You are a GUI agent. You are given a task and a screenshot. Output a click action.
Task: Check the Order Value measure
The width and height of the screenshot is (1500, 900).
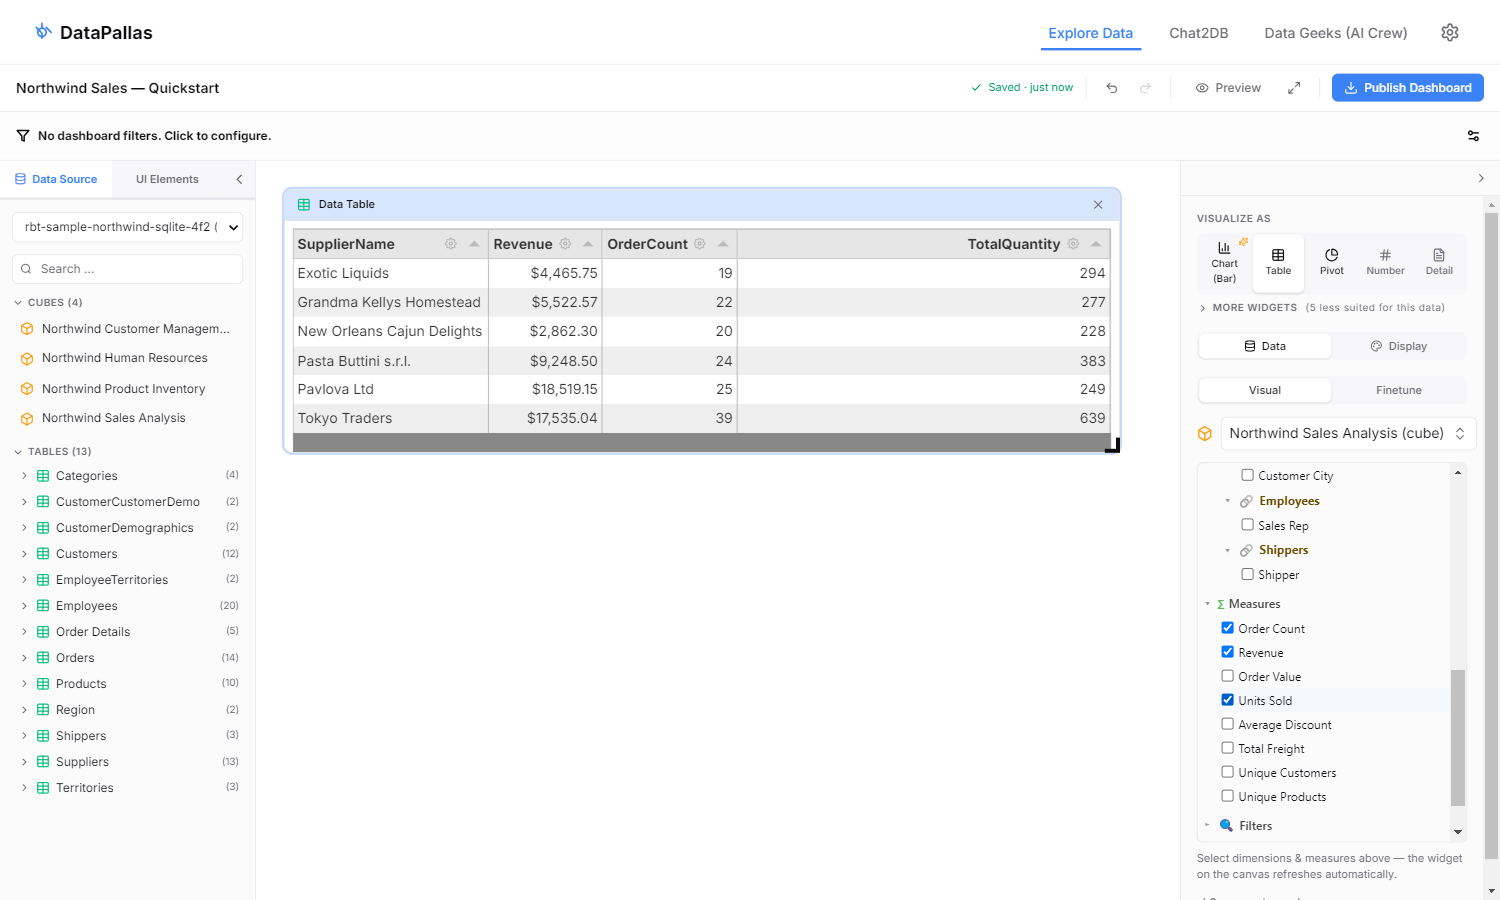point(1227,676)
